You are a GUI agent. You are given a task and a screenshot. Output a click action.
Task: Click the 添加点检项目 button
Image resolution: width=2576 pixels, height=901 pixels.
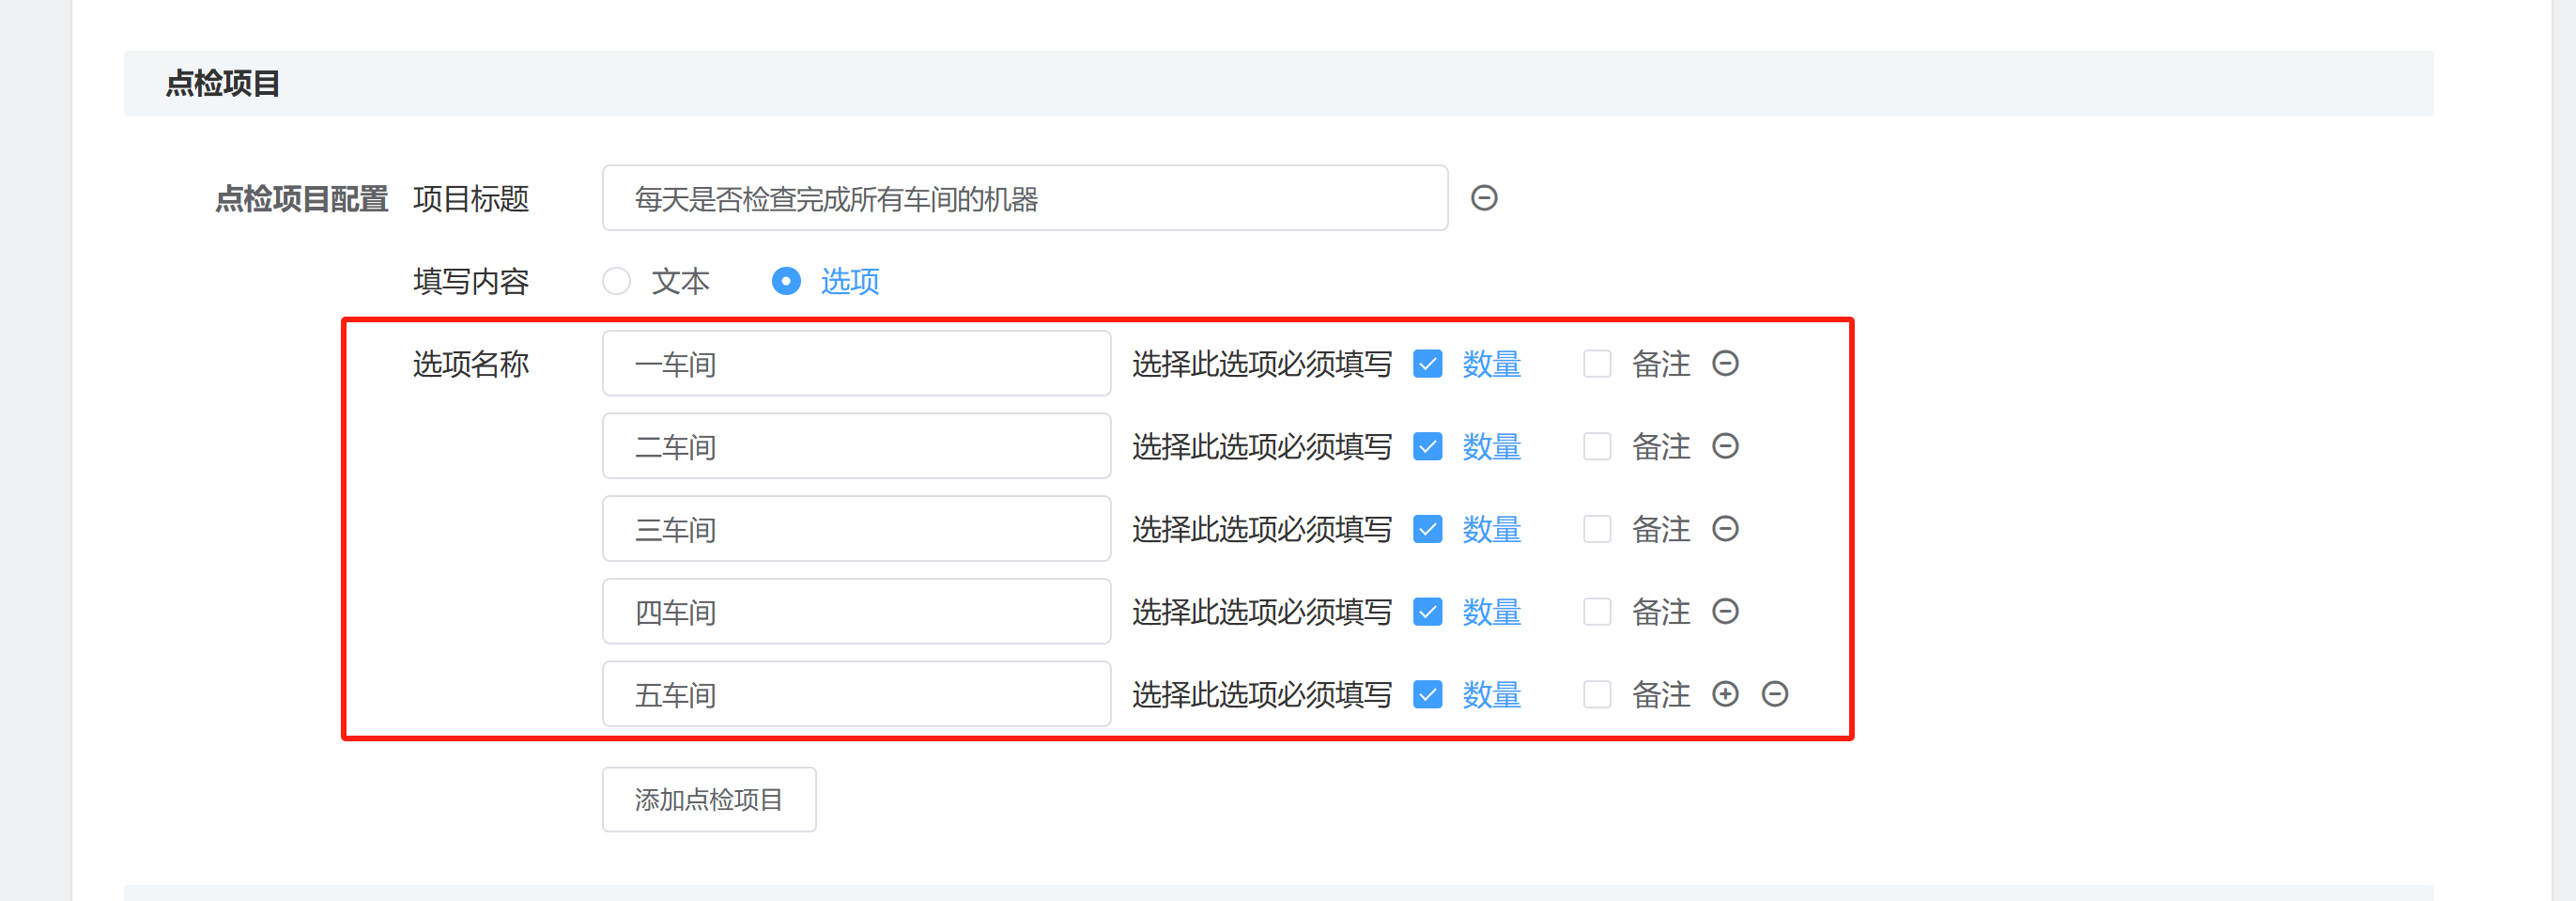(709, 799)
